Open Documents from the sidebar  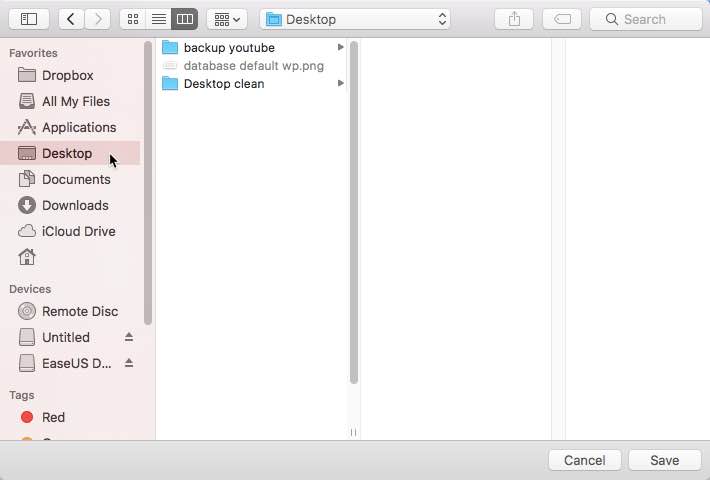click(x=70, y=179)
